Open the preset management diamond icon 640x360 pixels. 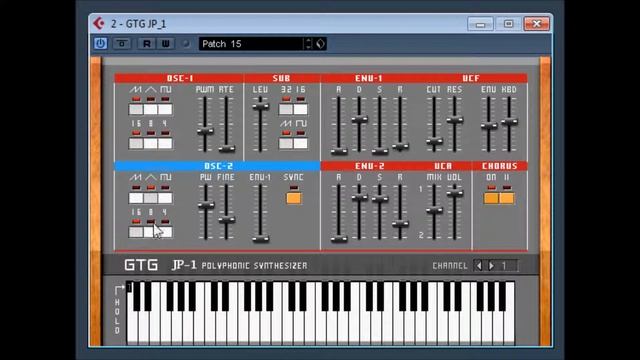point(320,44)
